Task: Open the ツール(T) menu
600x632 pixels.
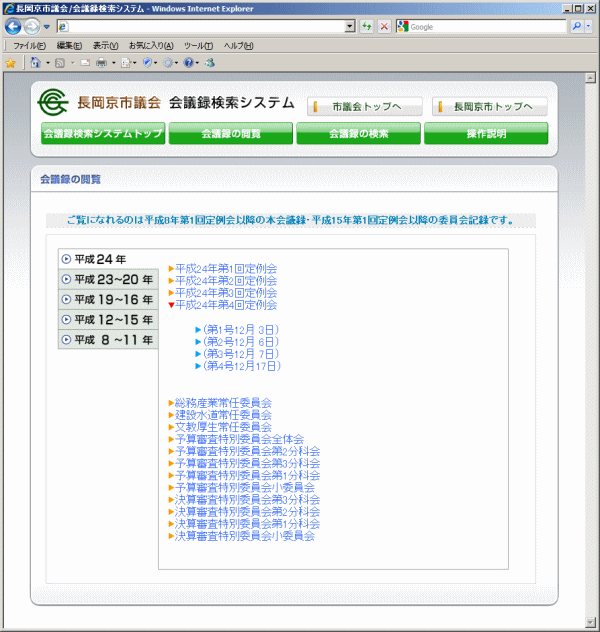Action: (x=198, y=46)
